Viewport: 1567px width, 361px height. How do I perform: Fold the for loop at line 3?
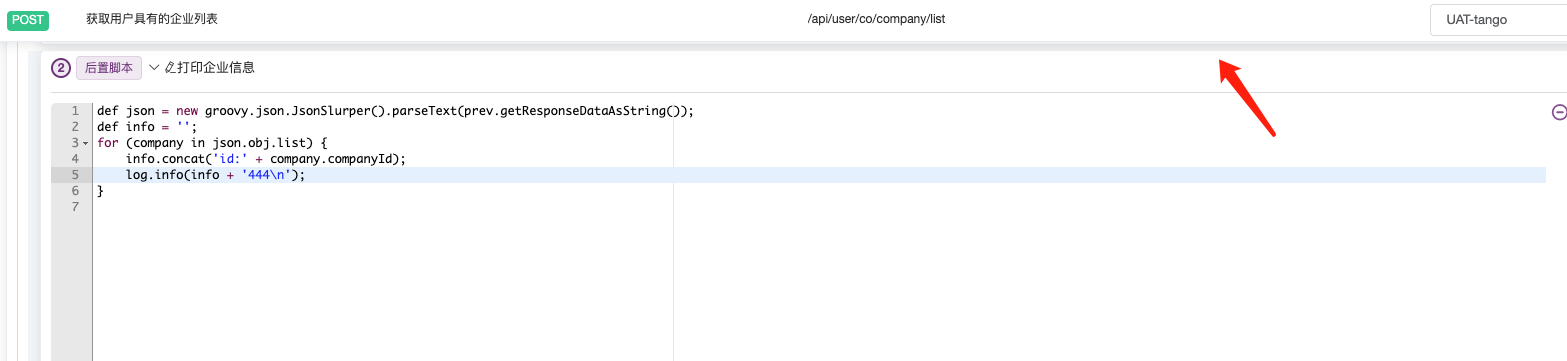(85, 144)
